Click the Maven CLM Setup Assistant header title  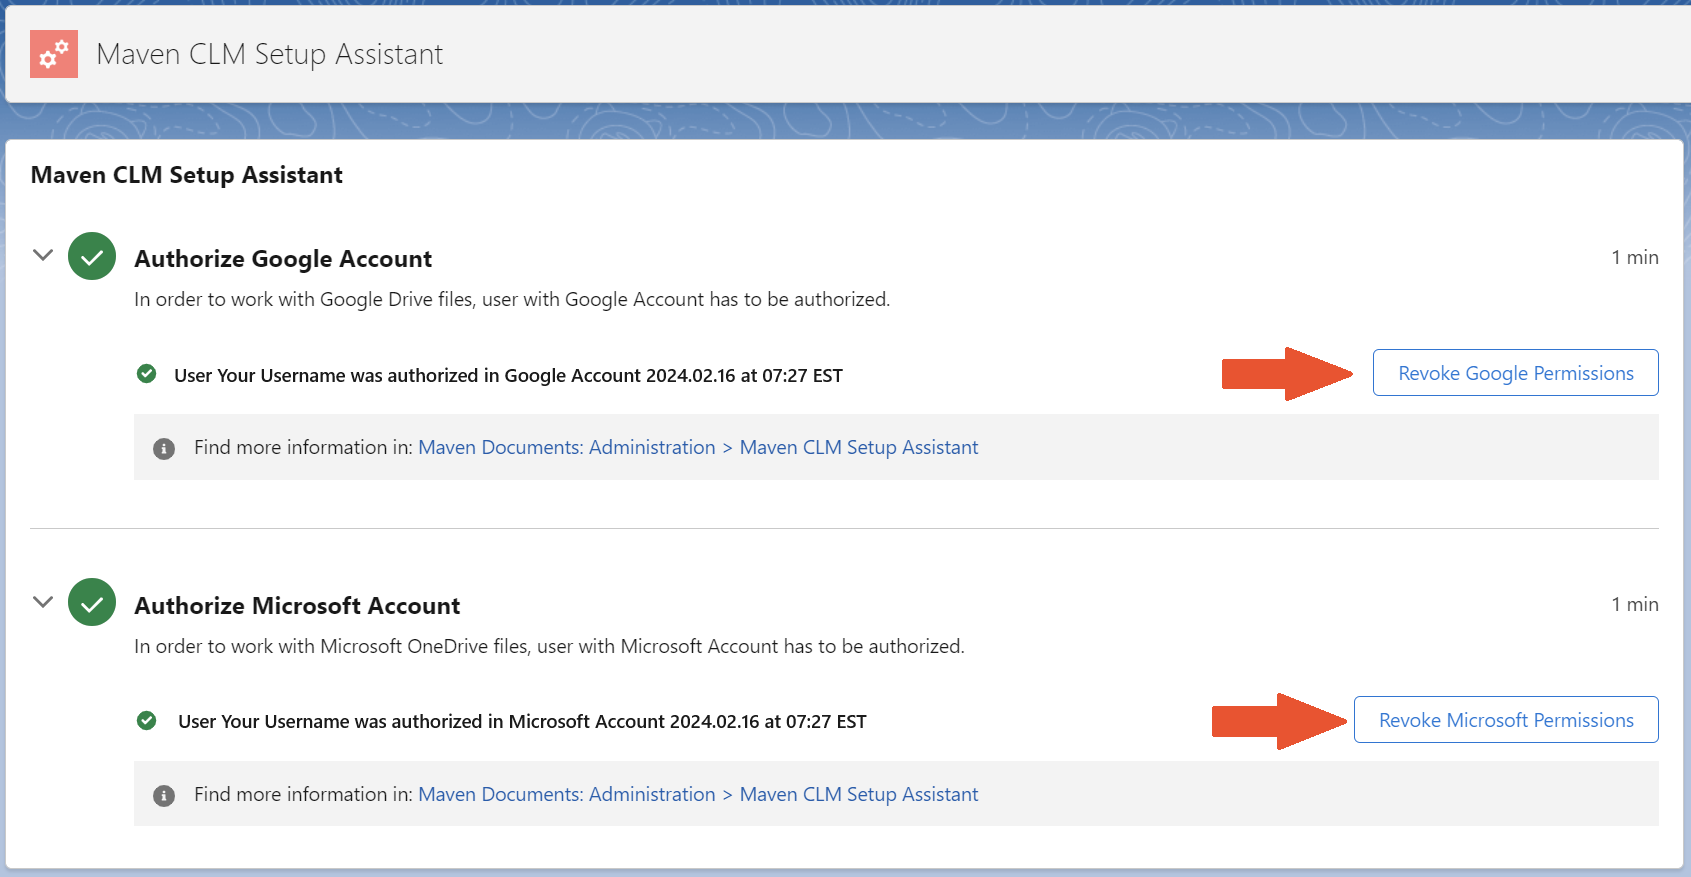269,54
